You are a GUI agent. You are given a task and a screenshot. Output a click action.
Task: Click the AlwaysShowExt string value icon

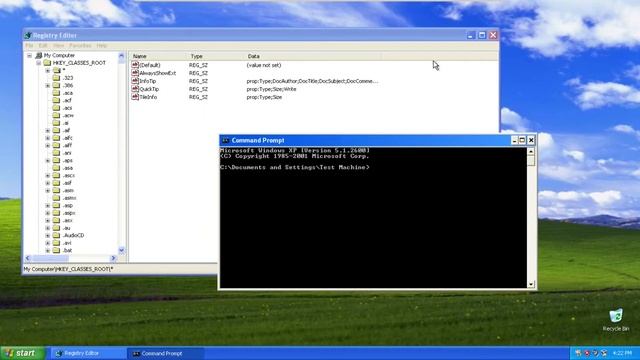pos(135,73)
